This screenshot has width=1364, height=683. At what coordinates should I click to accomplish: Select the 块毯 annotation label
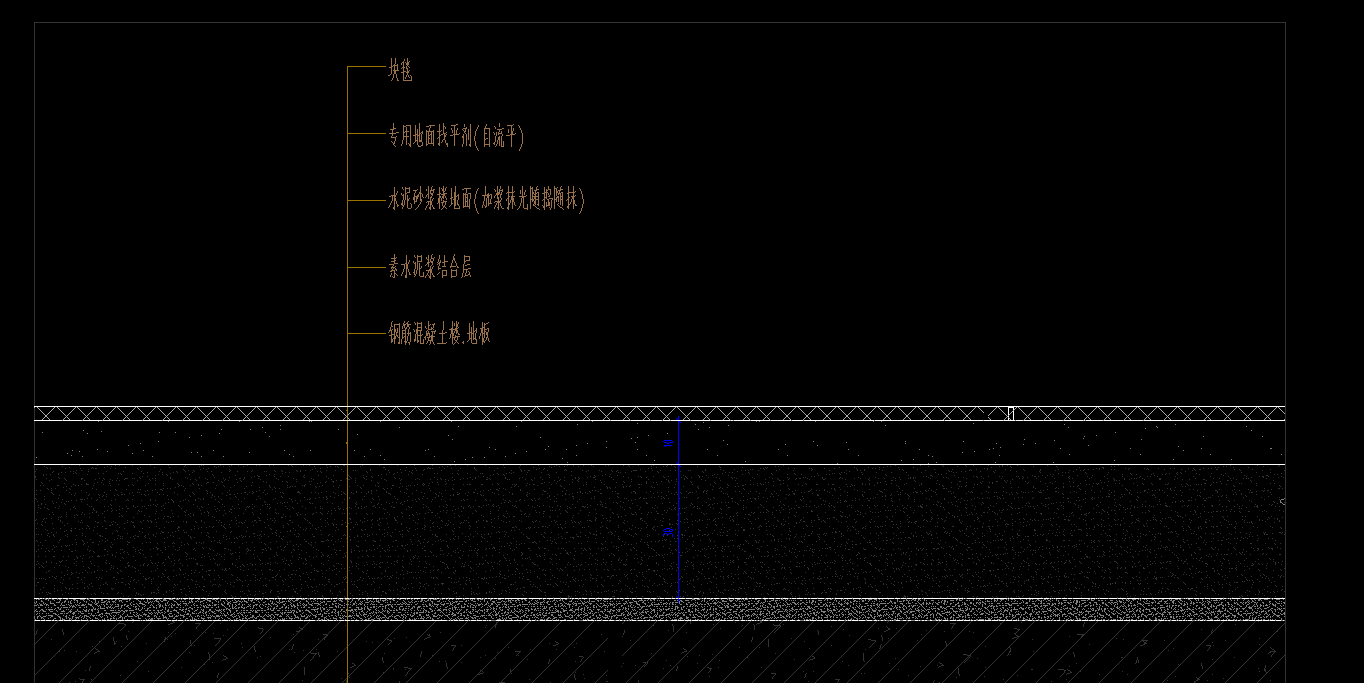tap(400, 70)
